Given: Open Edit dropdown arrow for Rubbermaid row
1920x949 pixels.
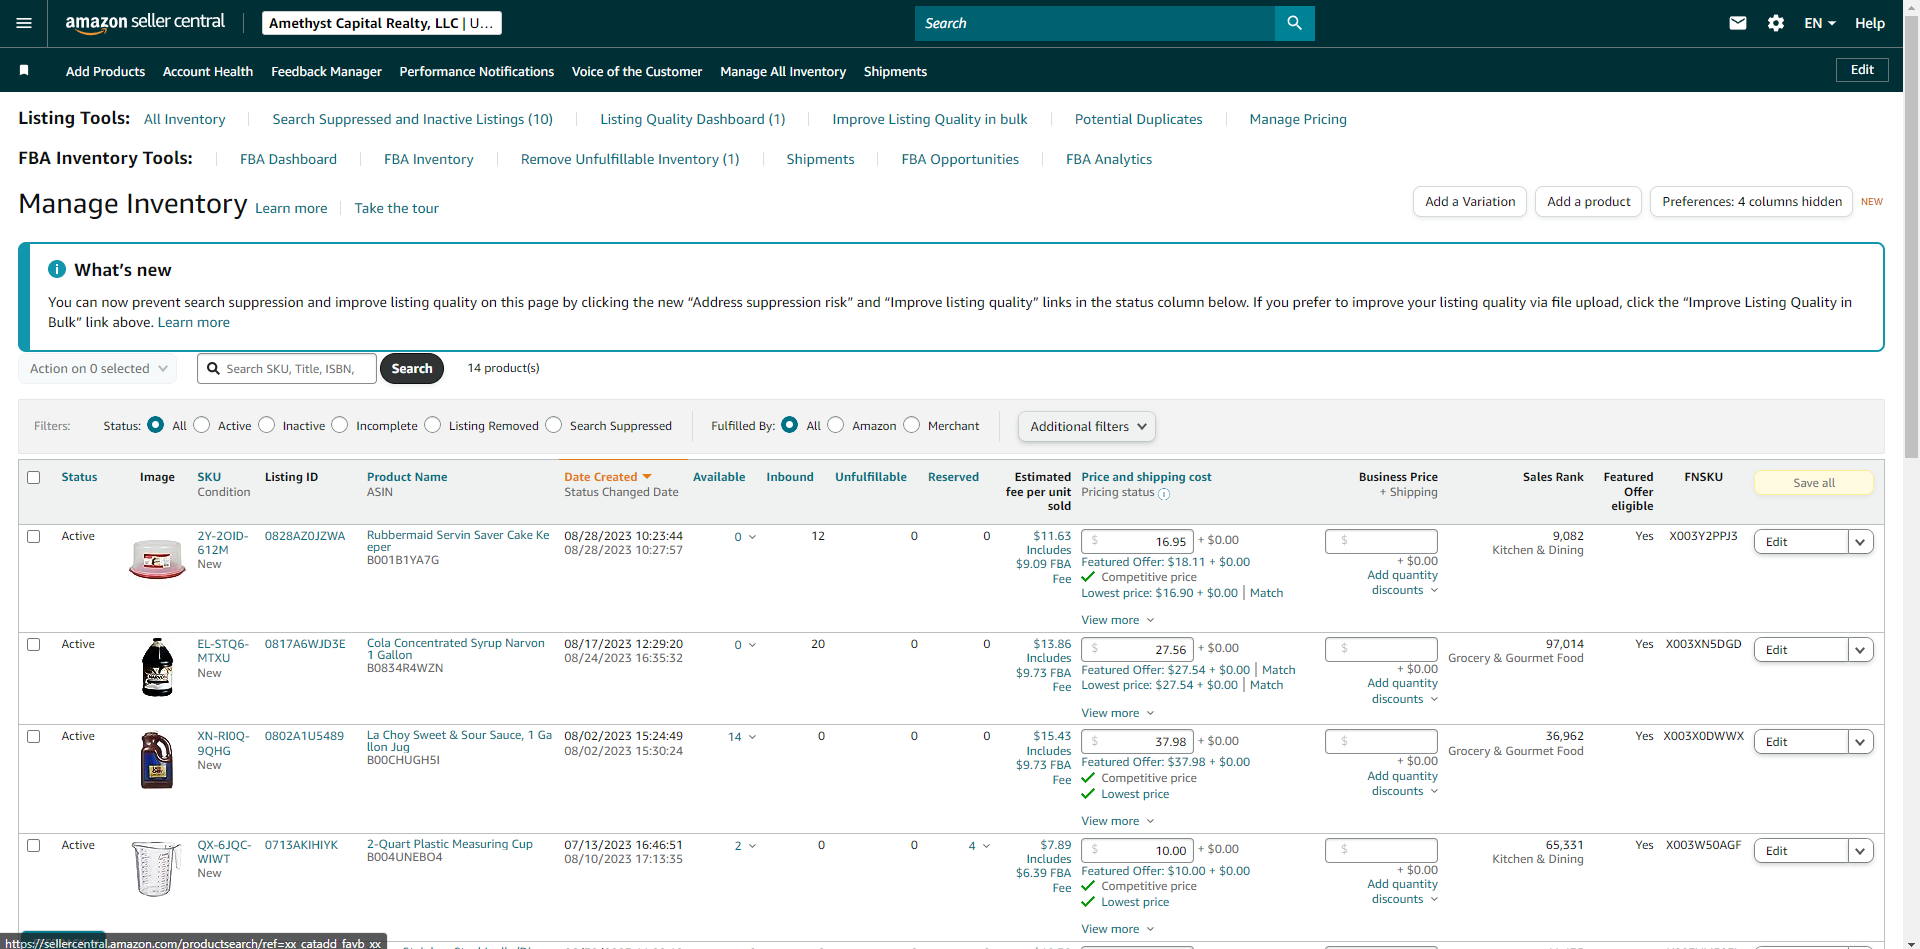Looking at the screenshot, I should (x=1860, y=542).
